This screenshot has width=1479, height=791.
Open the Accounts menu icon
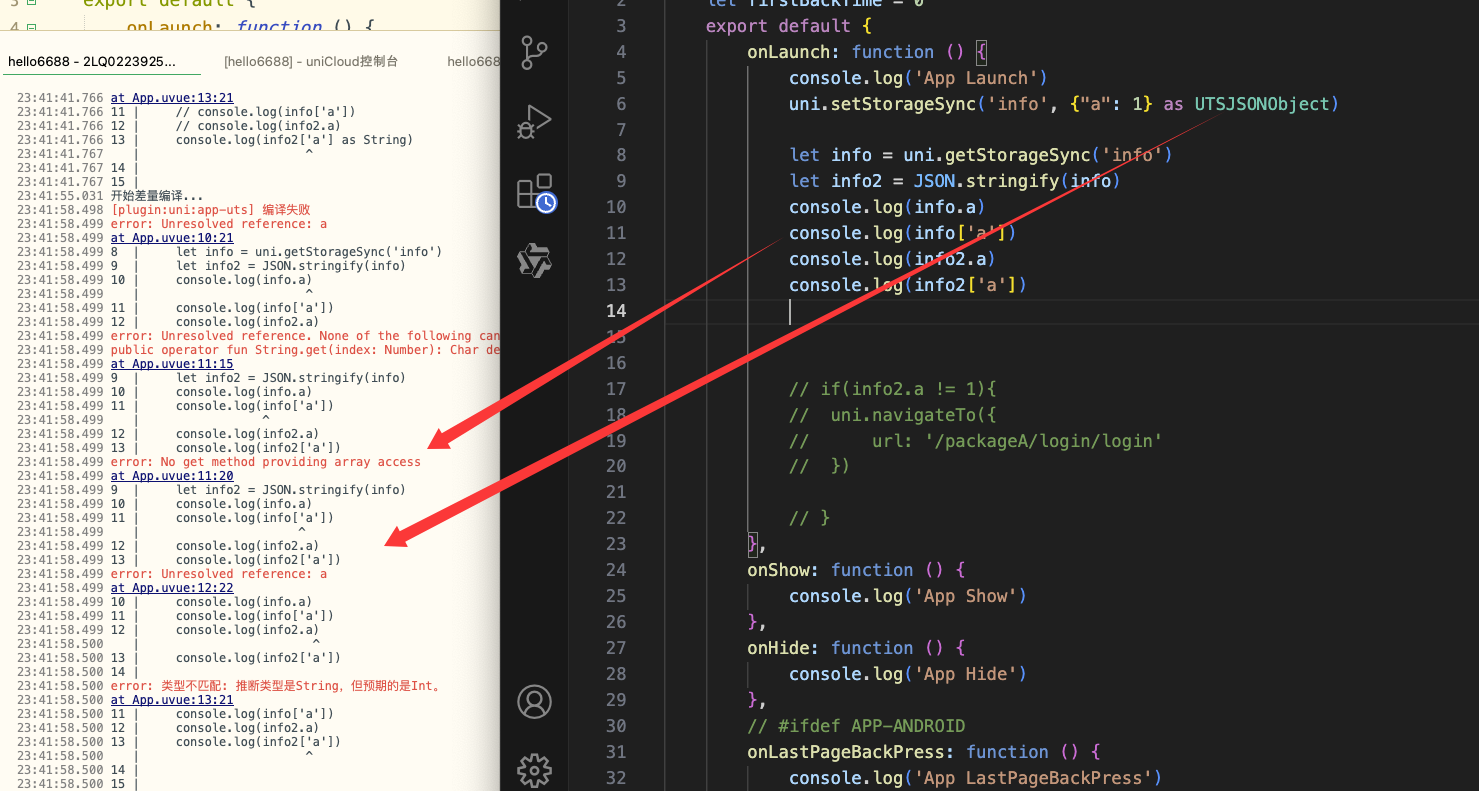click(534, 702)
